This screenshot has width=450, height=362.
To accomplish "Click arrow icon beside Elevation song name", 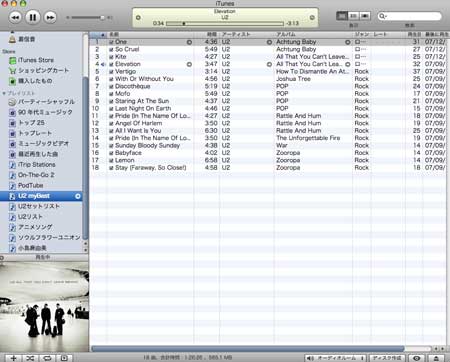I will pyautogui.click(x=189, y=64).
